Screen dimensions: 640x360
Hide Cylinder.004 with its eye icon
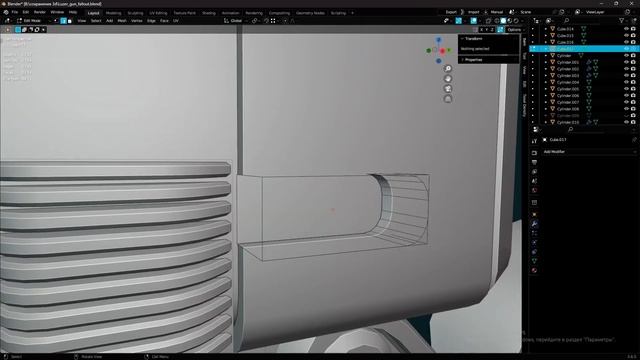tap(627, 82)
